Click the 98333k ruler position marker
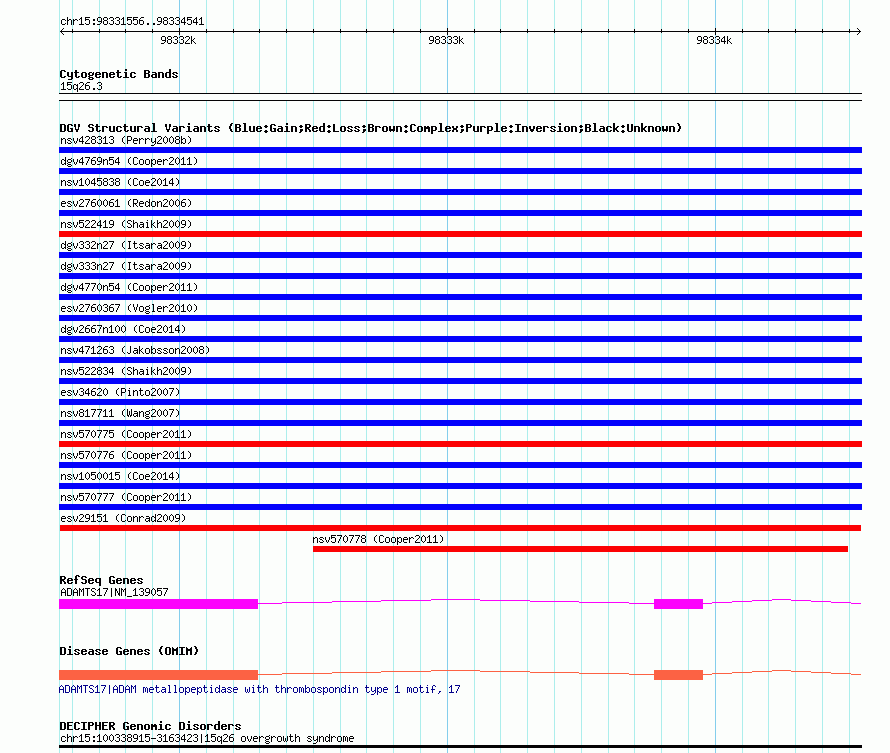This screenshot has height=753, width=890. click(445, 40)
